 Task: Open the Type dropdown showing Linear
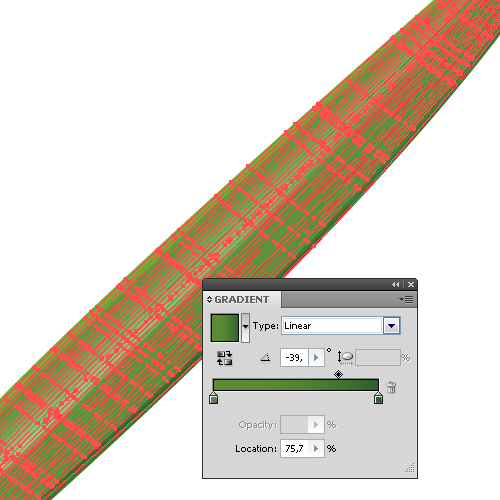[x=341, y=326]
